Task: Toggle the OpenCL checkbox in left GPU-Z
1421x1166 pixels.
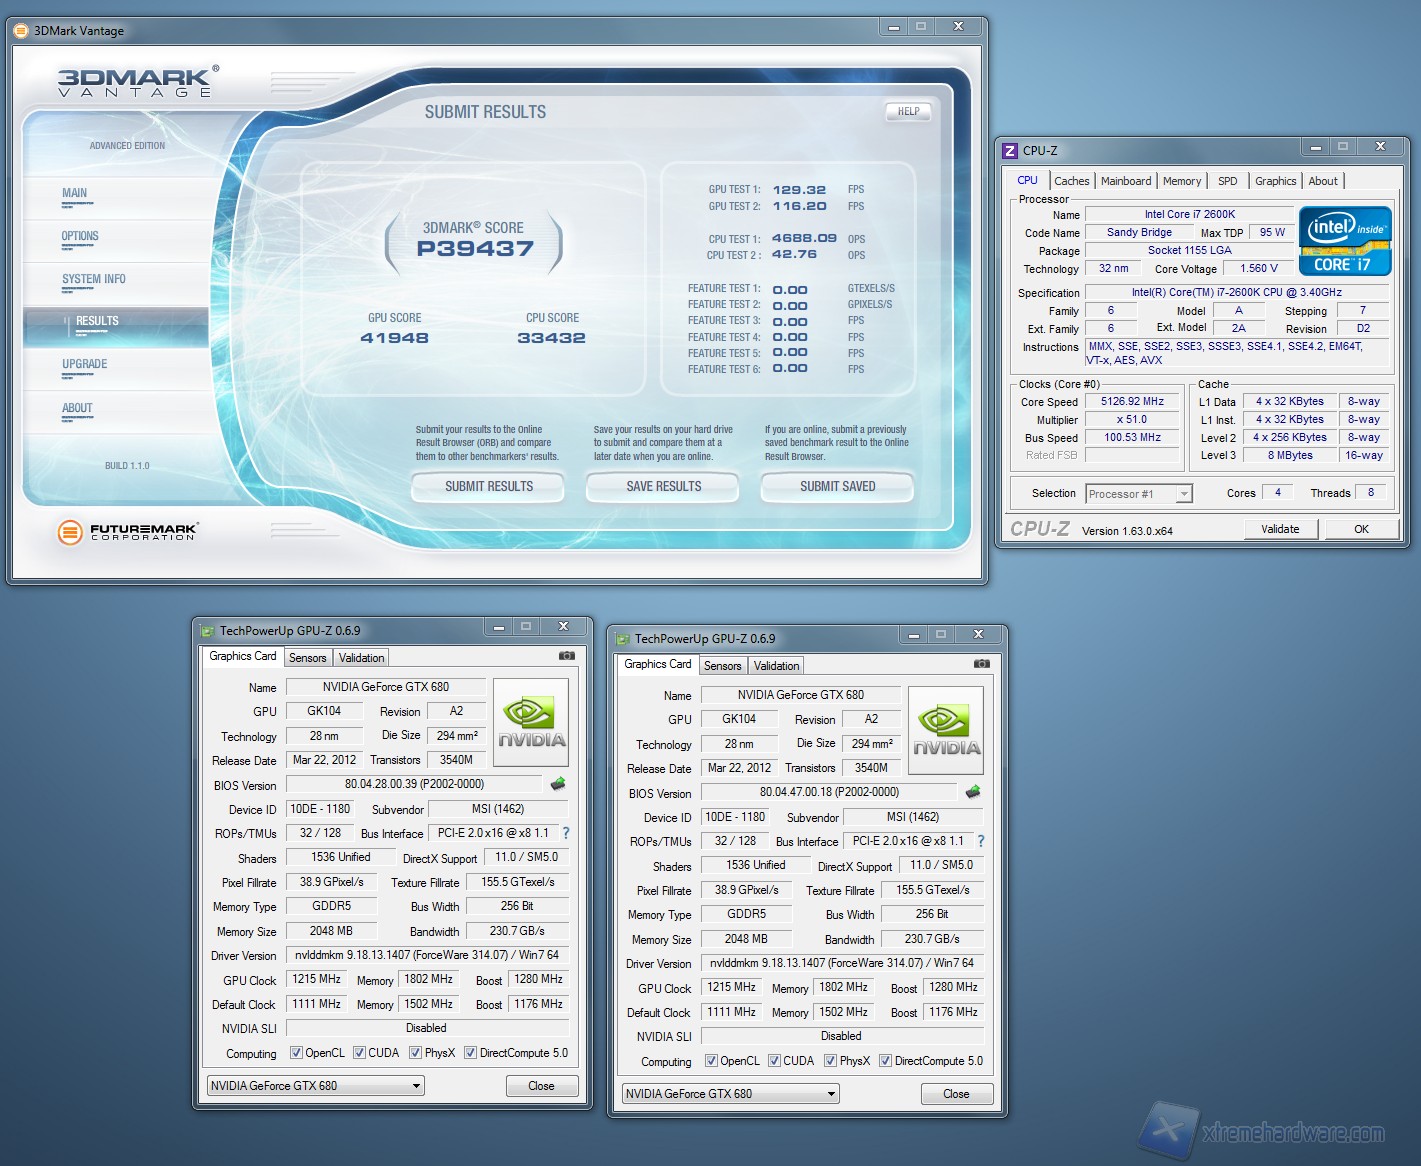Action: tap(296, 1053)
